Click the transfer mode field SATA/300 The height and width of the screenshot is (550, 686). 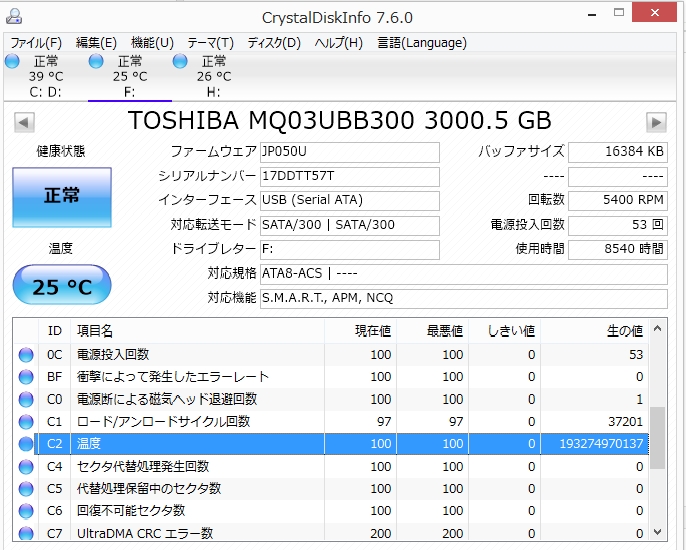pos(350,225)
